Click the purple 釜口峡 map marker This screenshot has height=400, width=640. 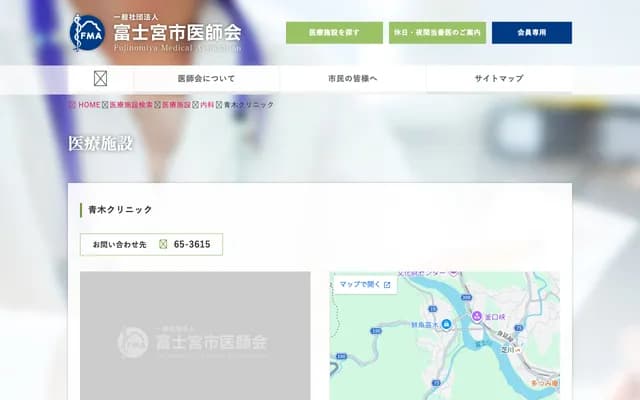coord(476,316)
